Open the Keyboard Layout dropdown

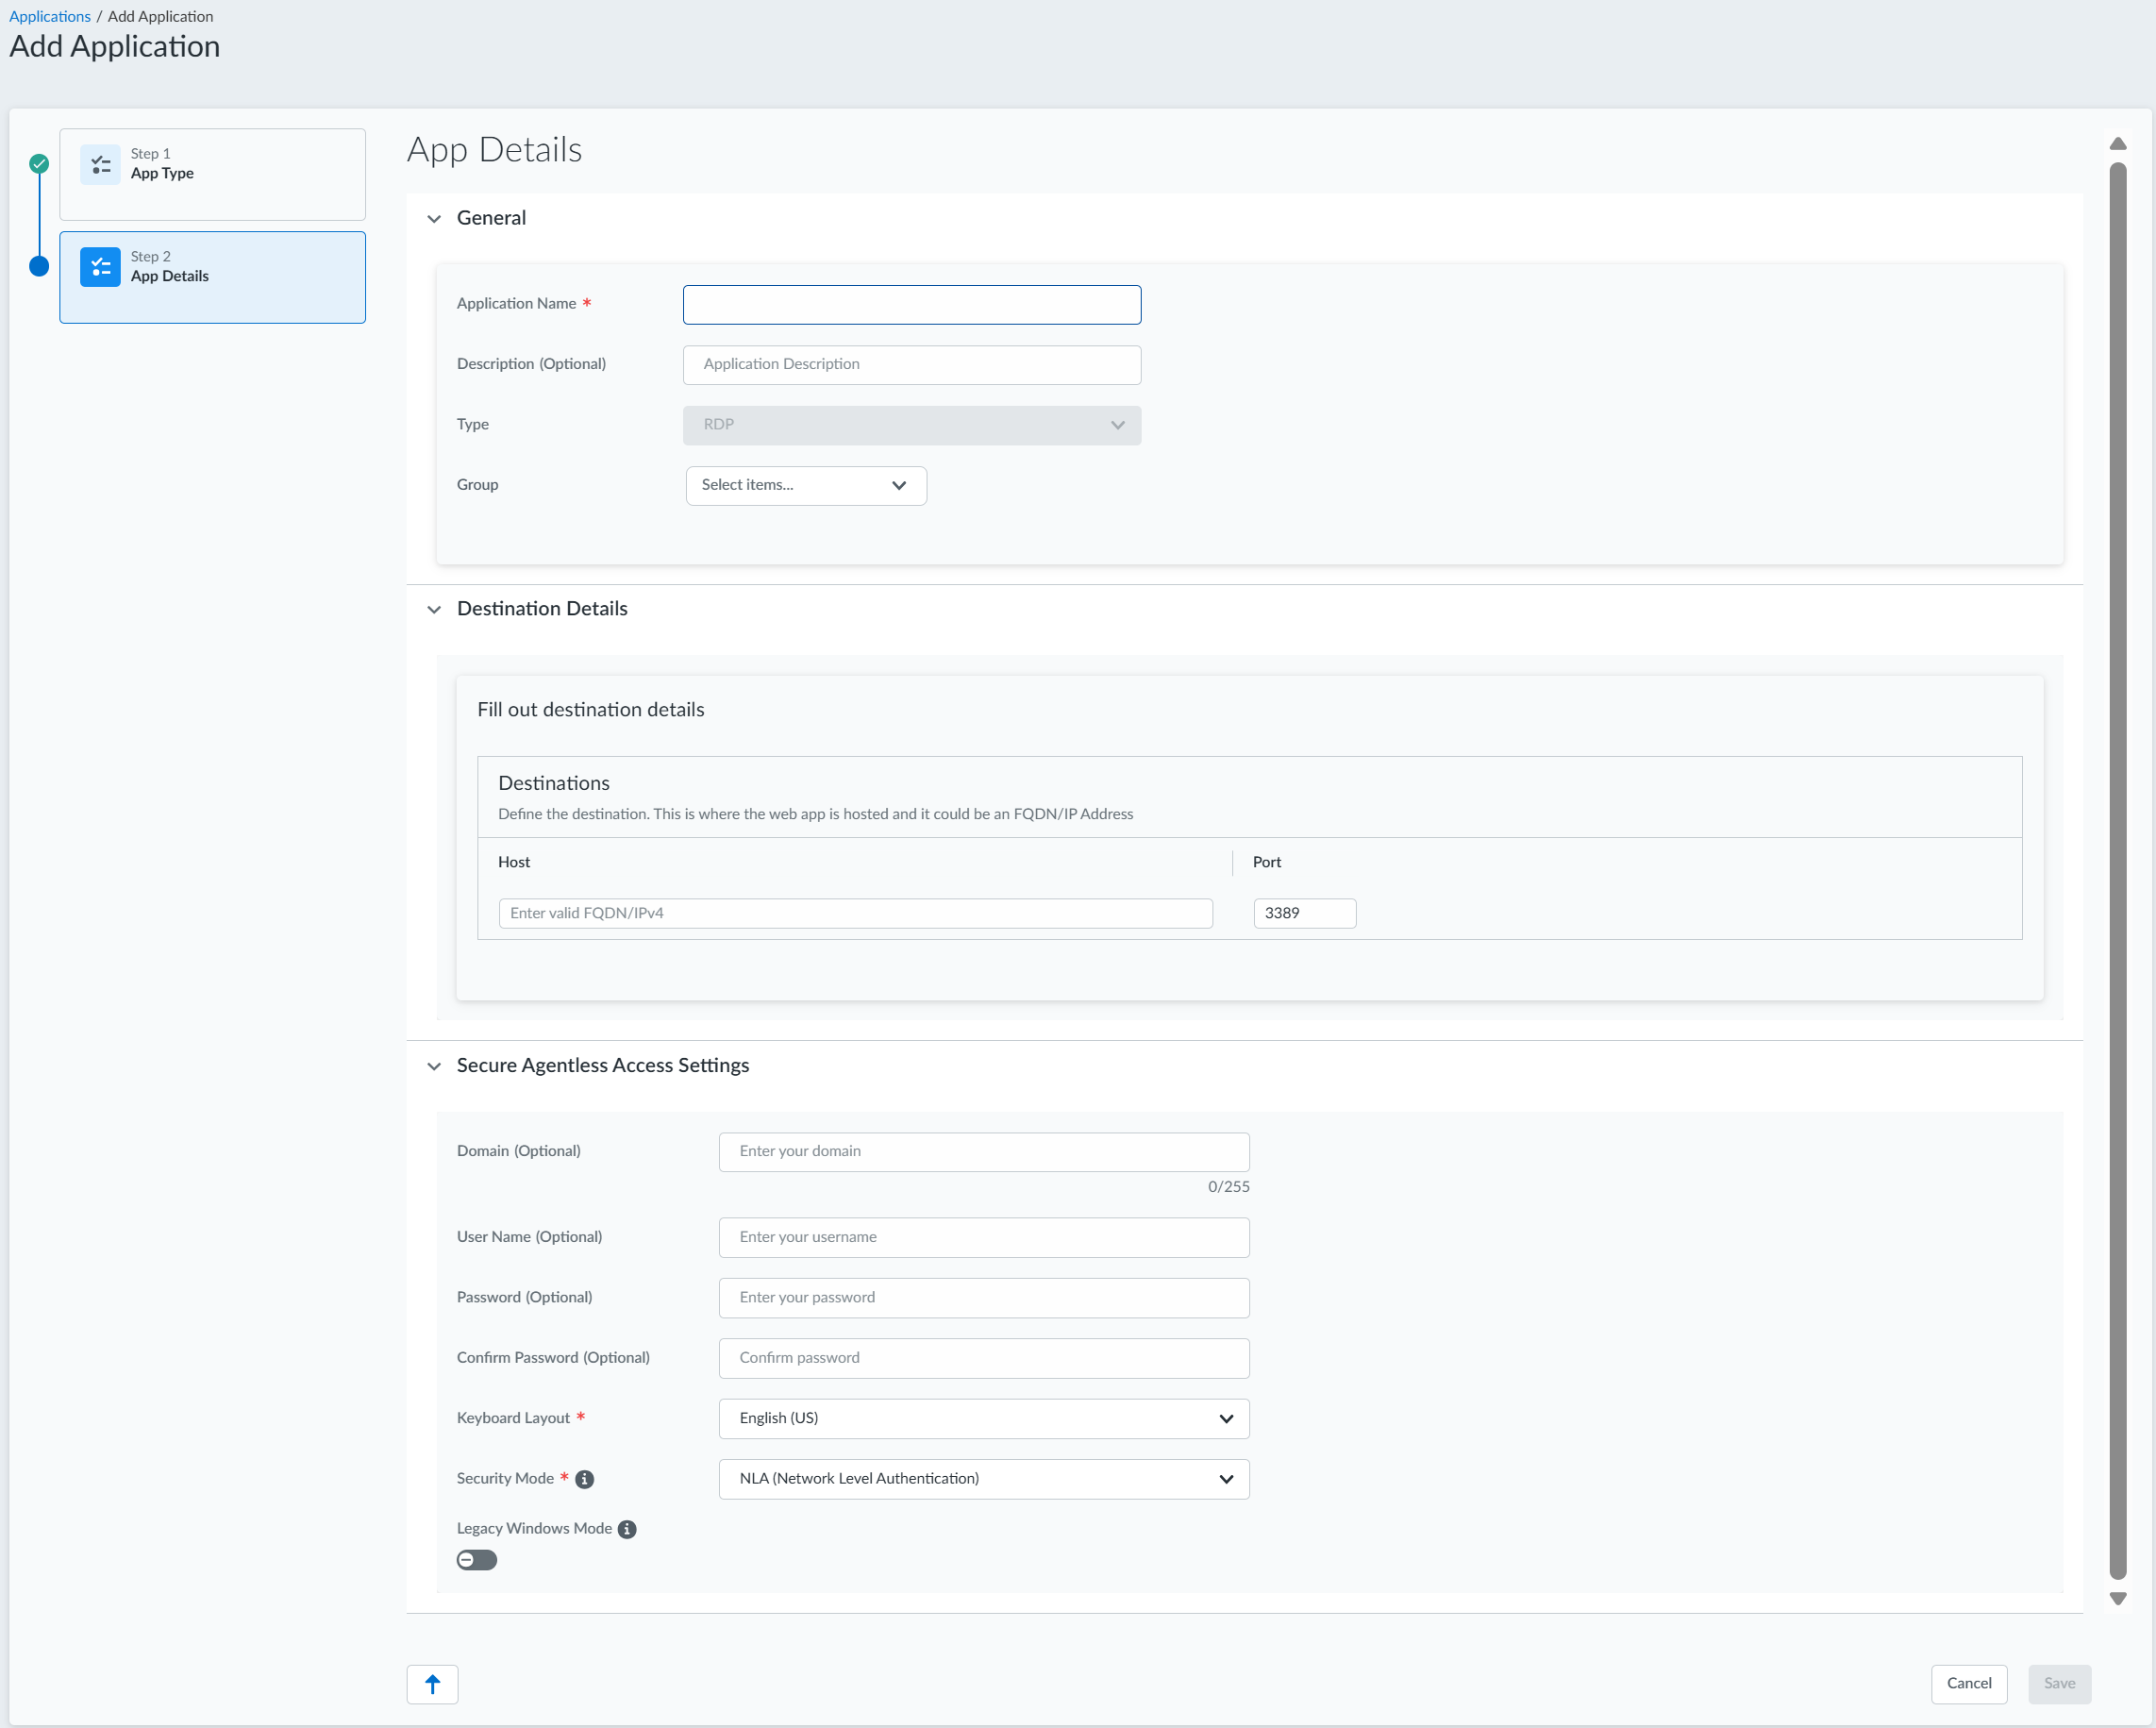984,1418
